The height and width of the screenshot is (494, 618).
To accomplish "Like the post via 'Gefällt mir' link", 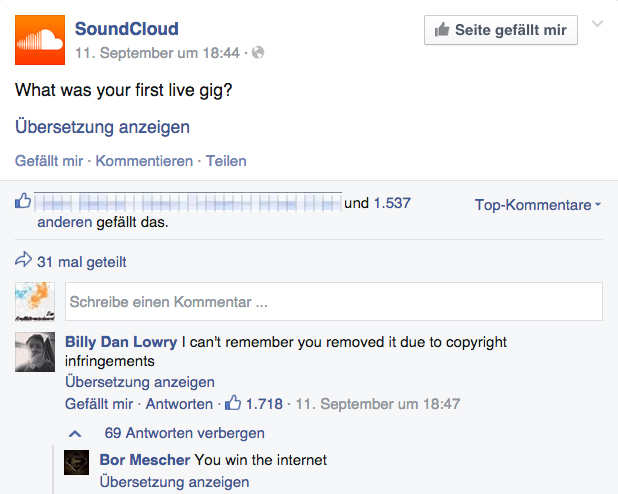I will 49,161.
